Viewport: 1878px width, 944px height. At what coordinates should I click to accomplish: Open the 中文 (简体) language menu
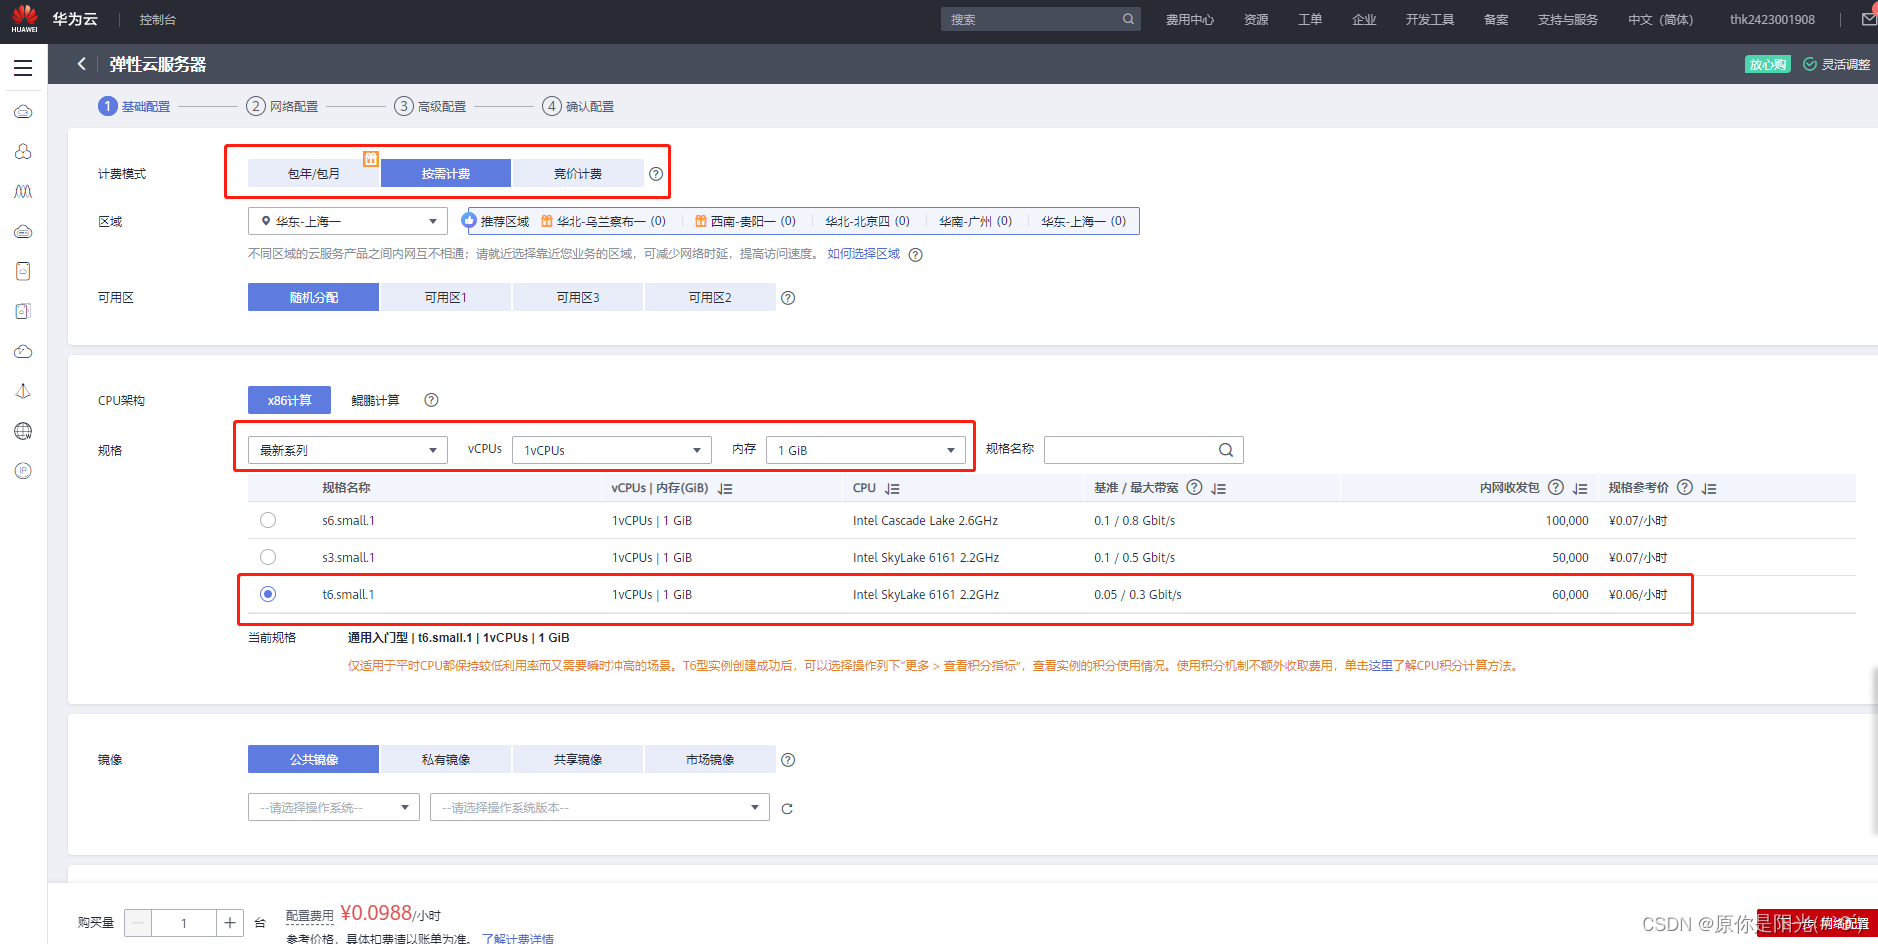point(1661,20)
